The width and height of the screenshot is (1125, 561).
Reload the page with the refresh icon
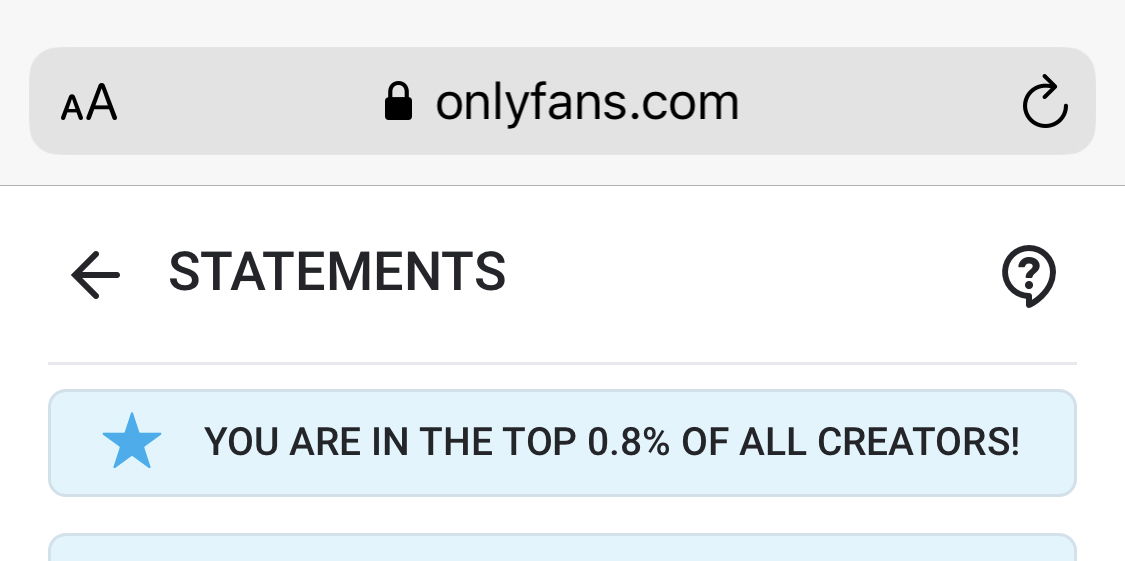(x=1045, y=102)
